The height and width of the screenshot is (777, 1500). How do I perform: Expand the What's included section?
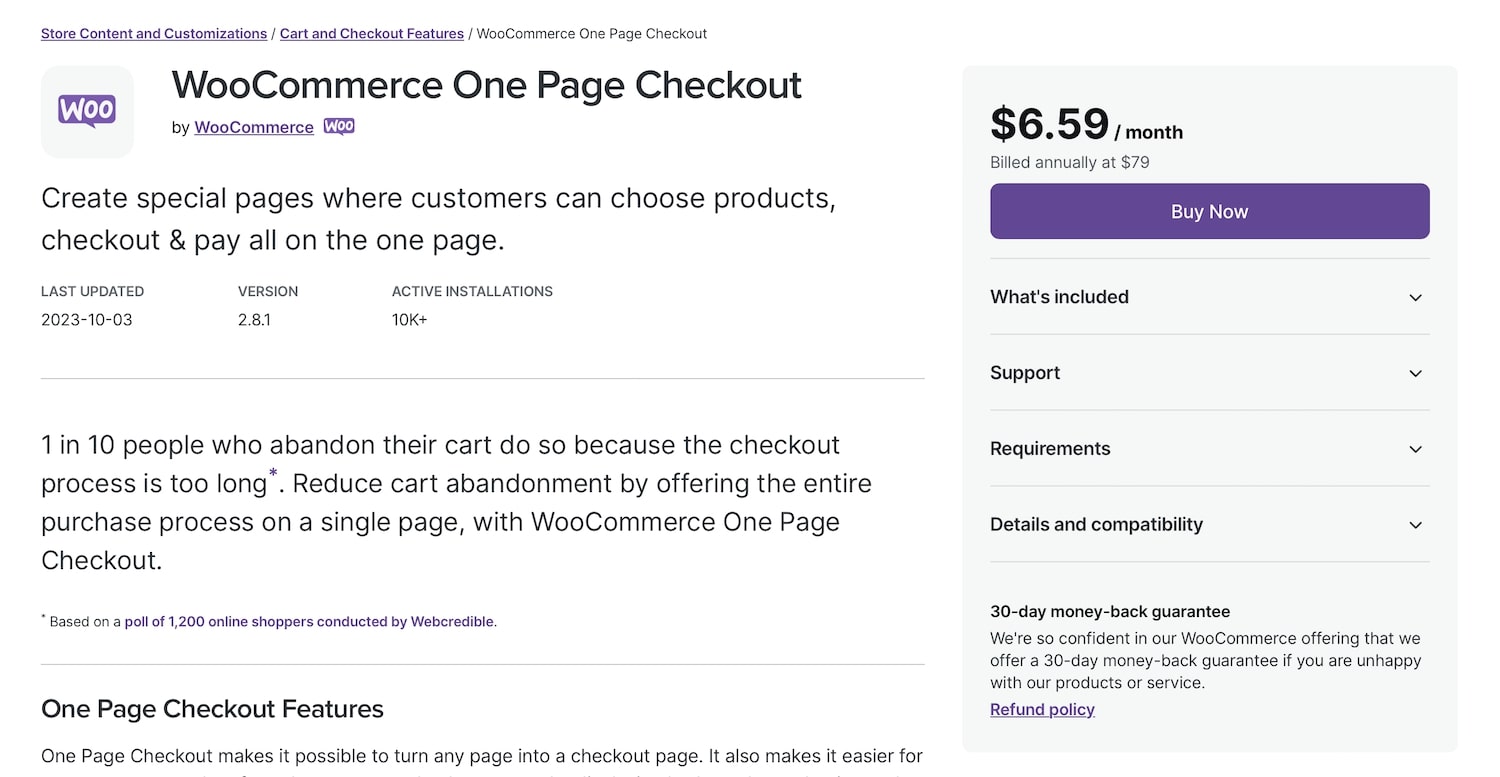click(x=1059, y=297)
